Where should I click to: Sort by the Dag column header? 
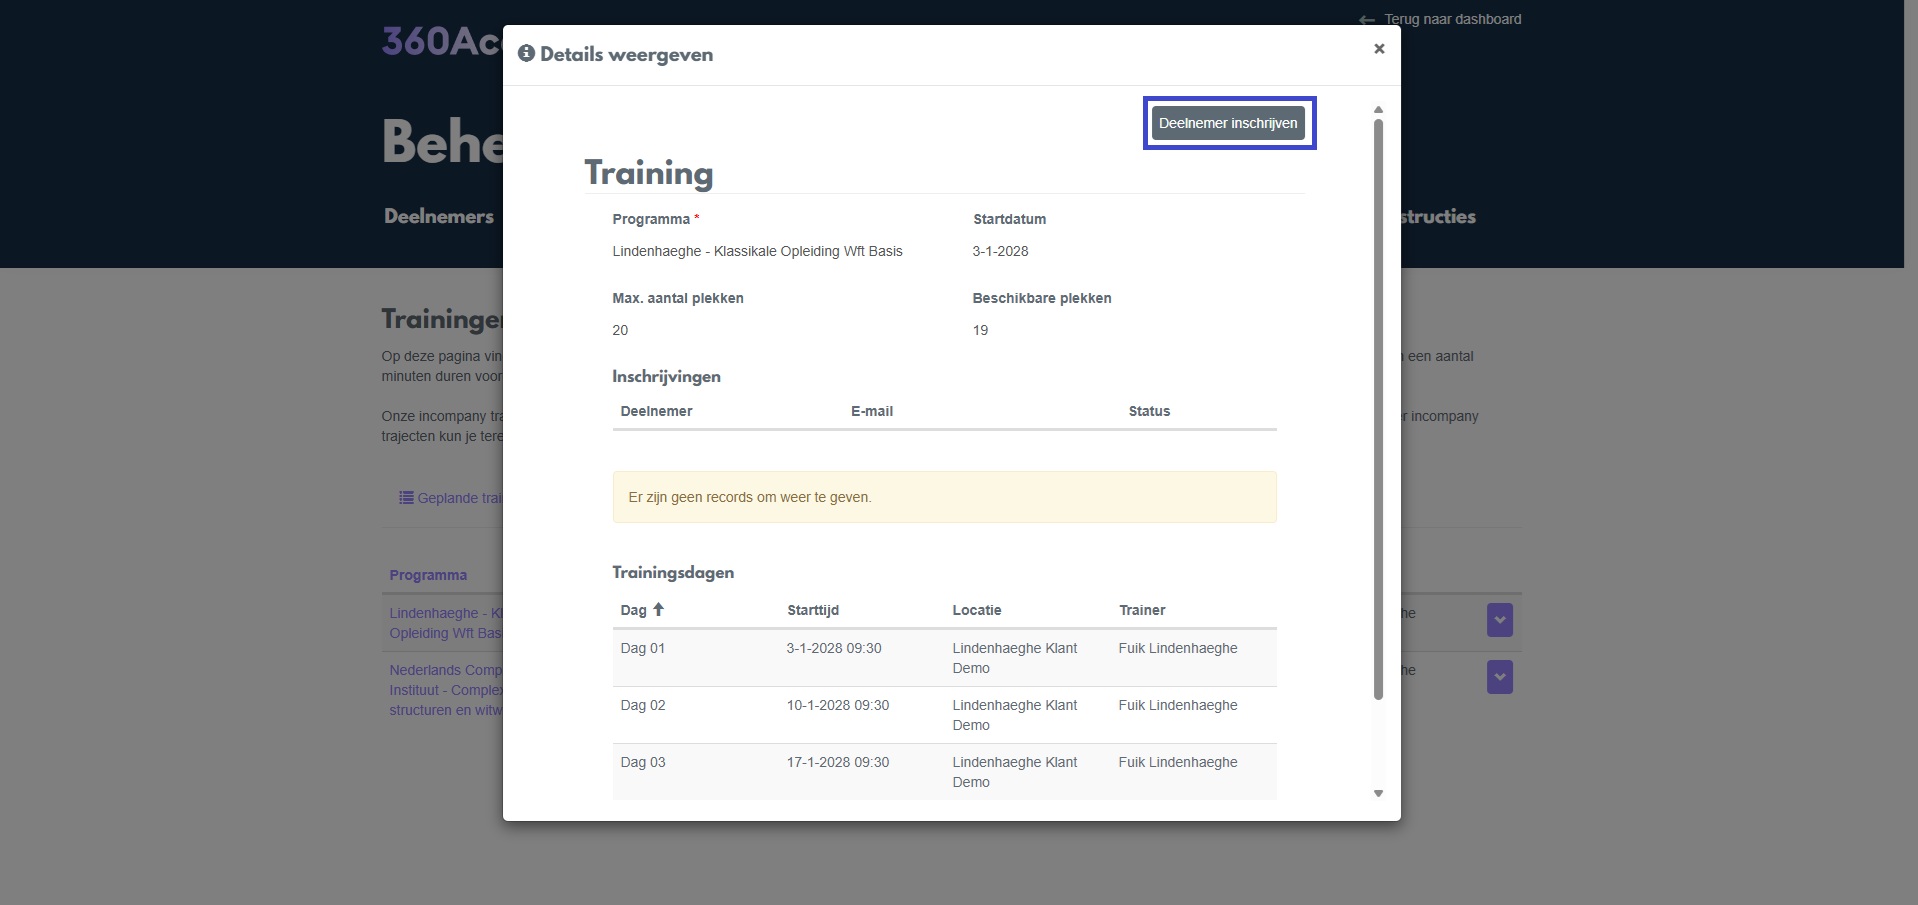(x=642, y=610)
